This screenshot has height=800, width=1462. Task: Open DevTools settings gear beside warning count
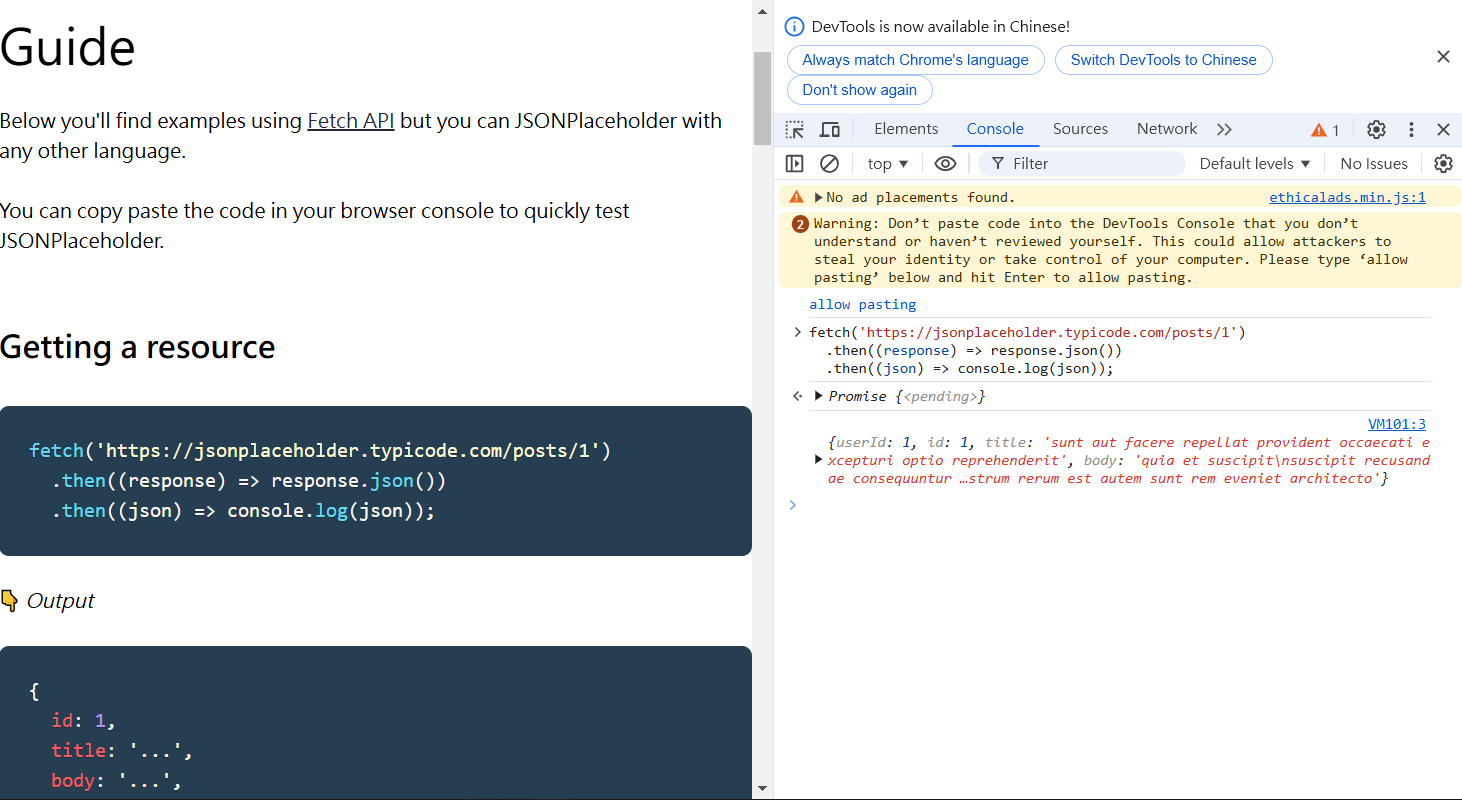(1377, 129)
